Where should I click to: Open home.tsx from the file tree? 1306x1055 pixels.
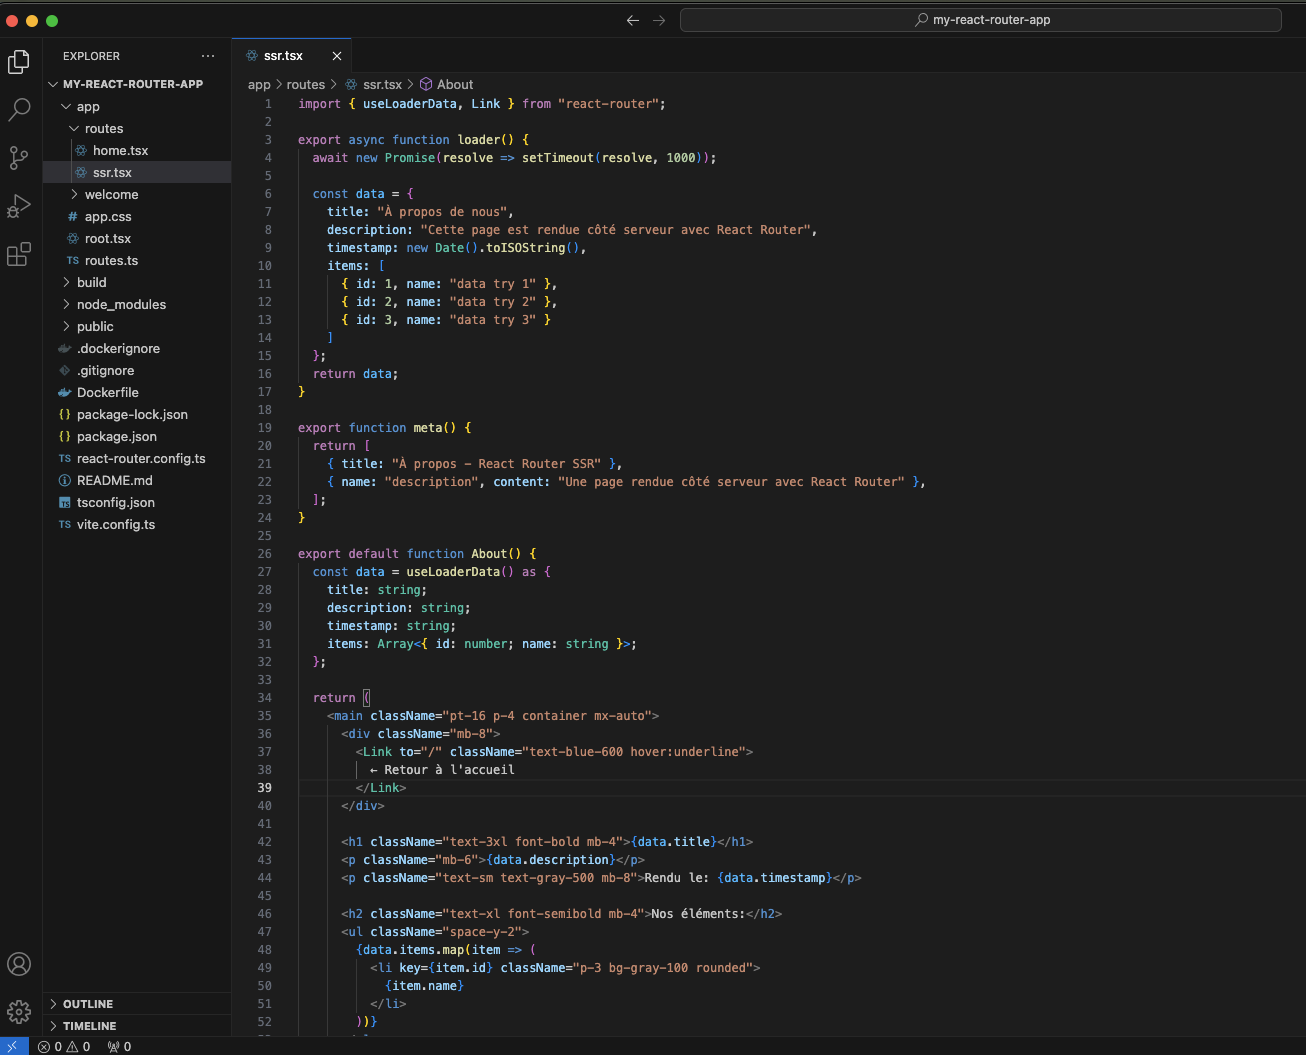click(x=120, y=151)
